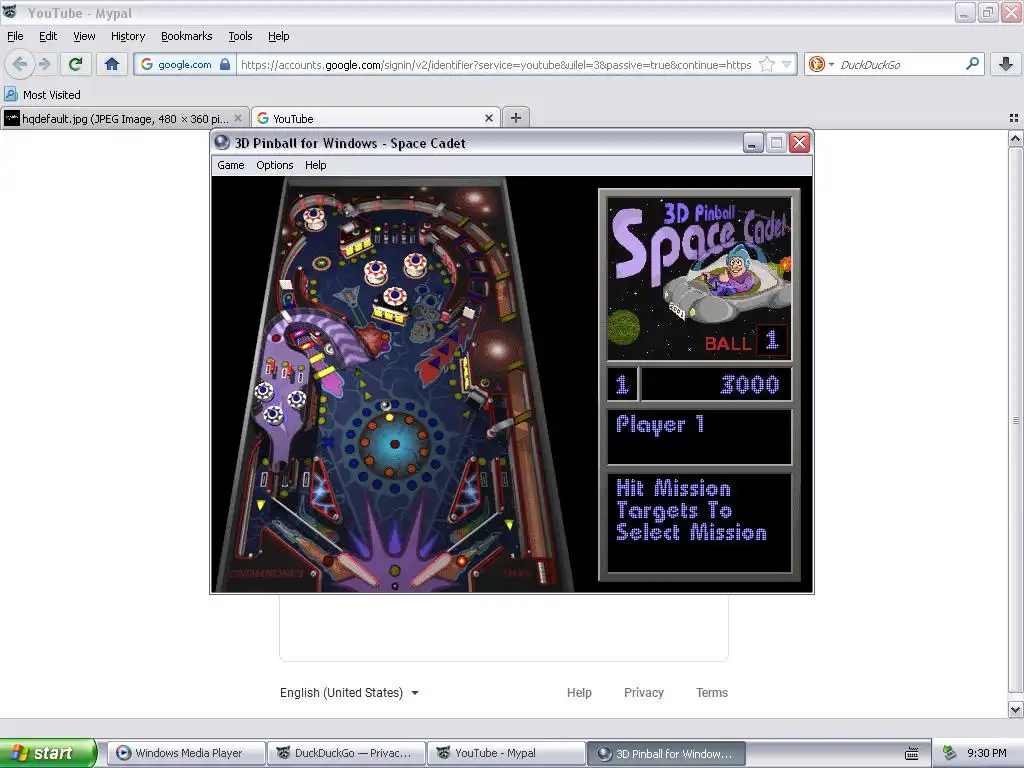Open the Most Visited bookmarks folder
Screen dimensions: 1024x768
click(x=42, y=95)
